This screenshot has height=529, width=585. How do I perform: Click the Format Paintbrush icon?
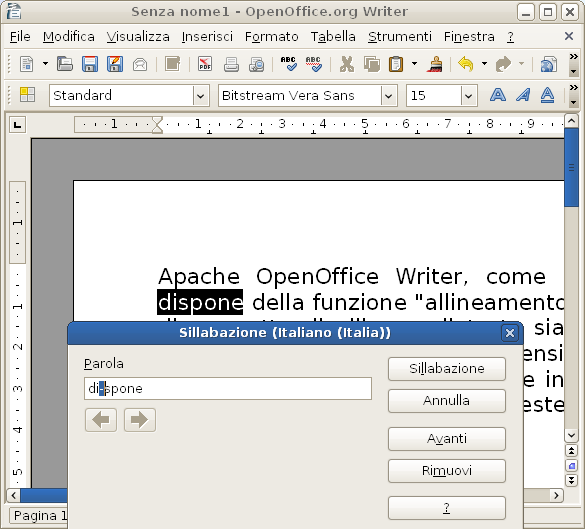[x=435, y=64]
